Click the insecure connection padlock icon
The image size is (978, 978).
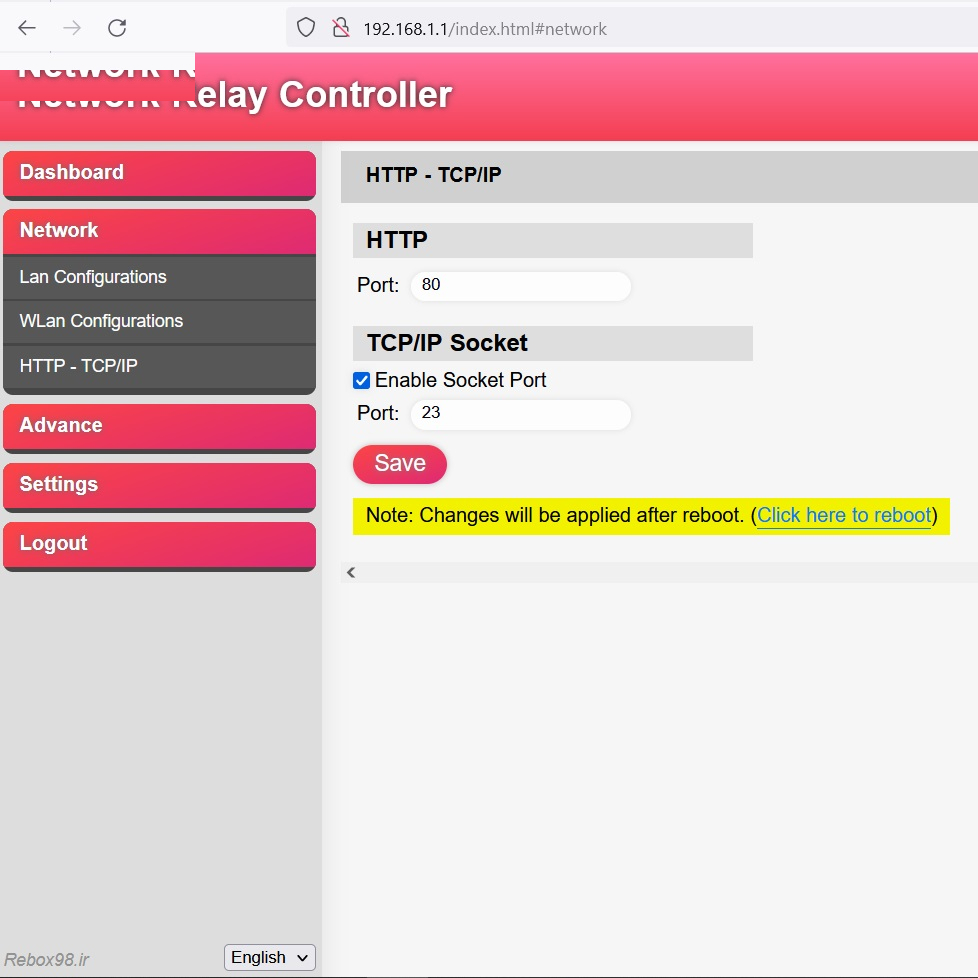click(x=340, y=28)
